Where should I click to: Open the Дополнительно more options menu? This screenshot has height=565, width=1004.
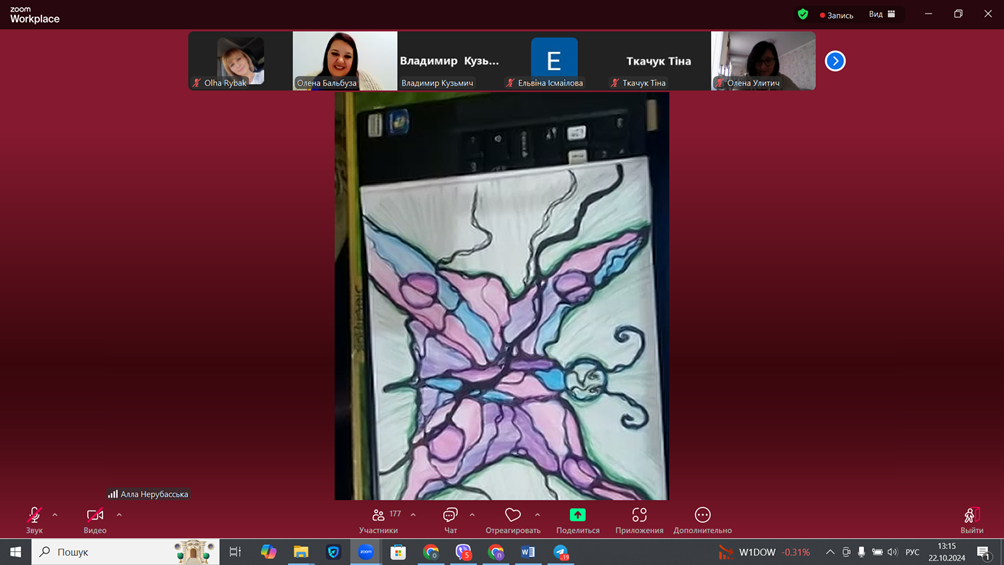coord(702,516)
